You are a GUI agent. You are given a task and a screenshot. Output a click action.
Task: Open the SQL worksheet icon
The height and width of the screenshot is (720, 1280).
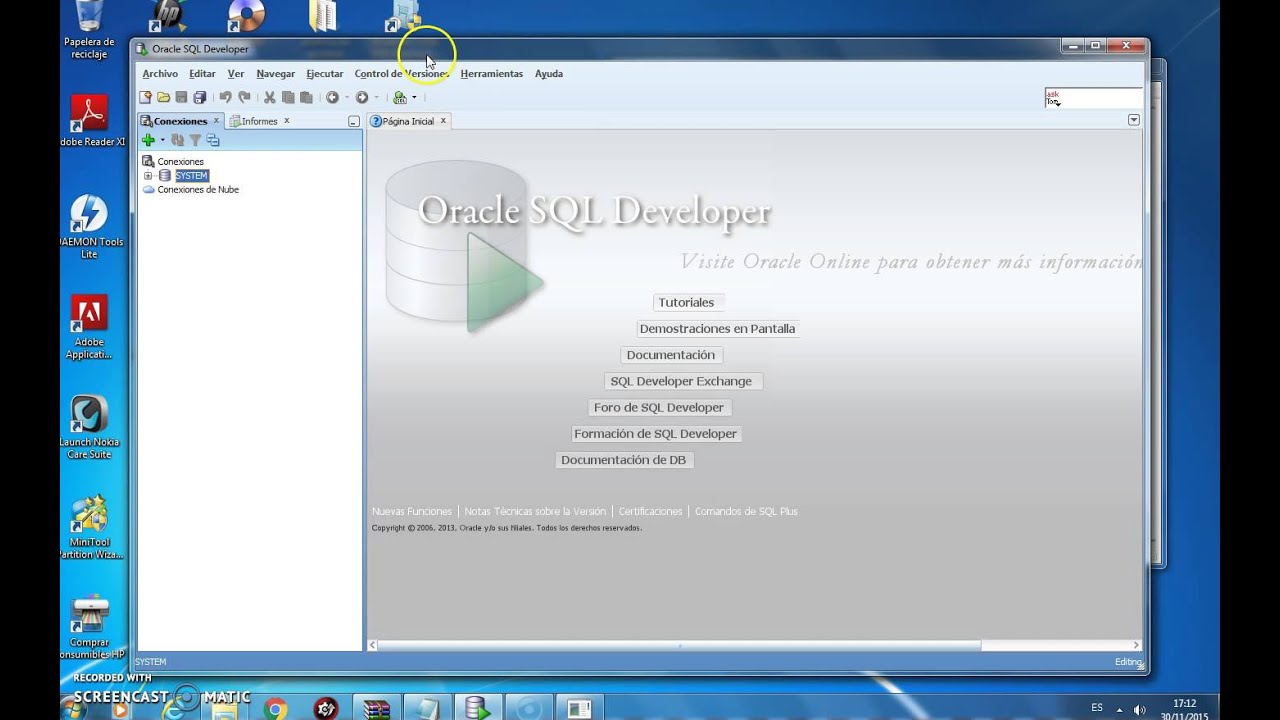click(x=399, y=97)
